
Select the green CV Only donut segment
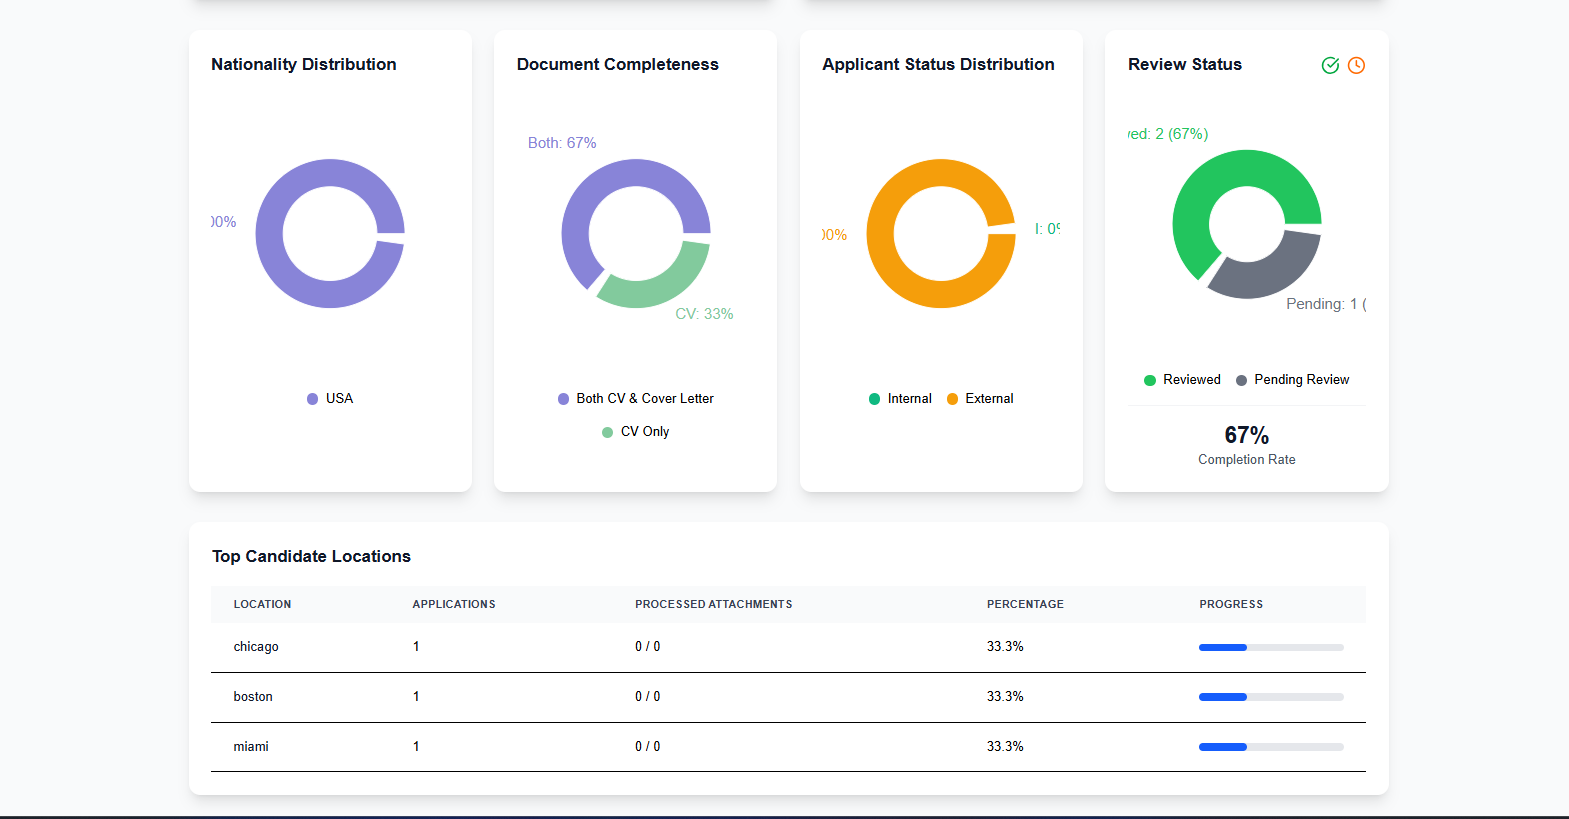pos(655,288)
